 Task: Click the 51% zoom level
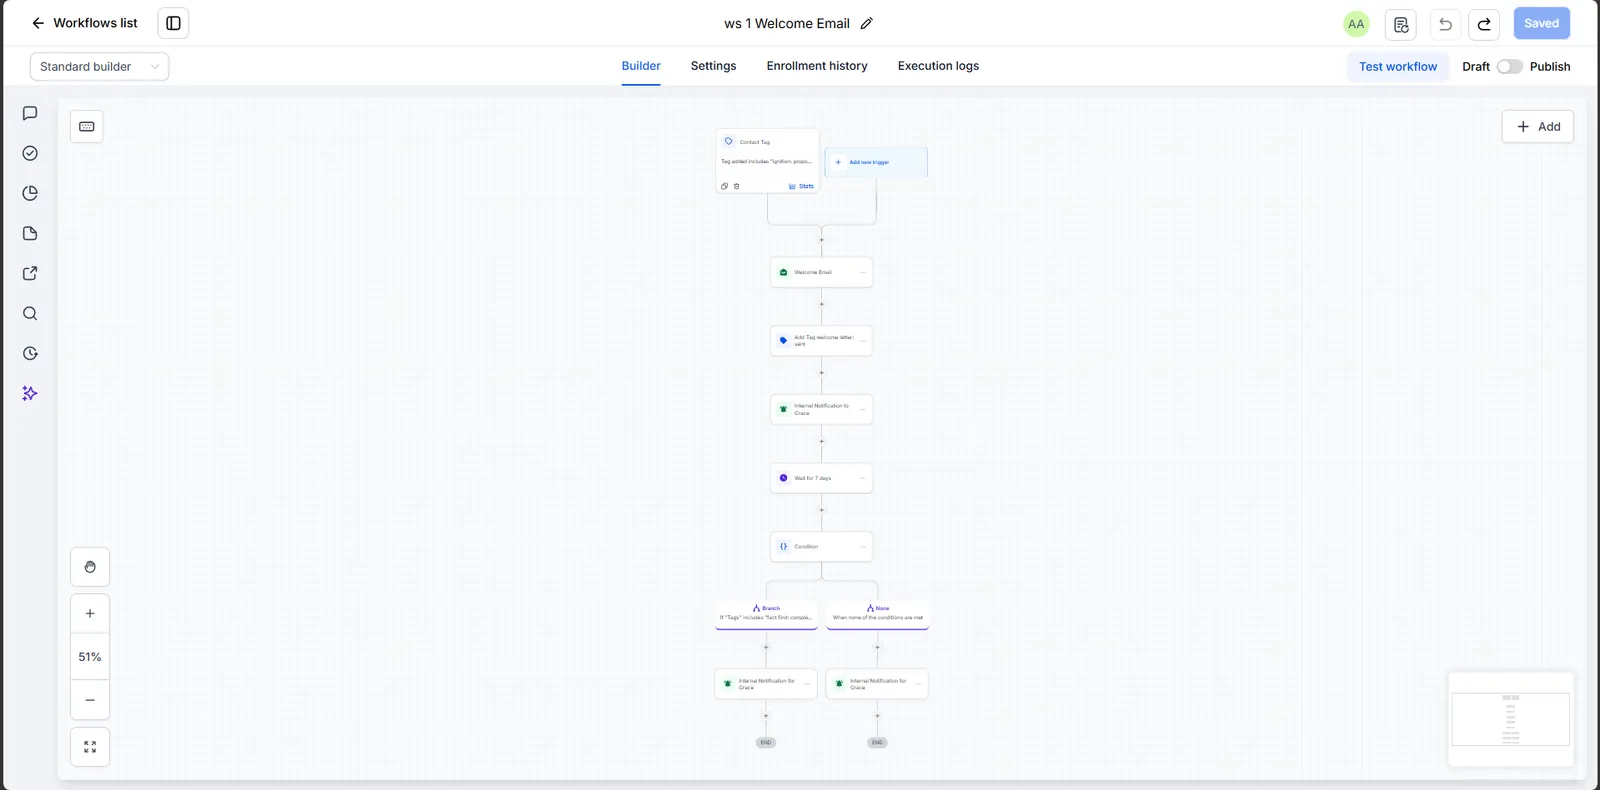(x=90, y=657)
